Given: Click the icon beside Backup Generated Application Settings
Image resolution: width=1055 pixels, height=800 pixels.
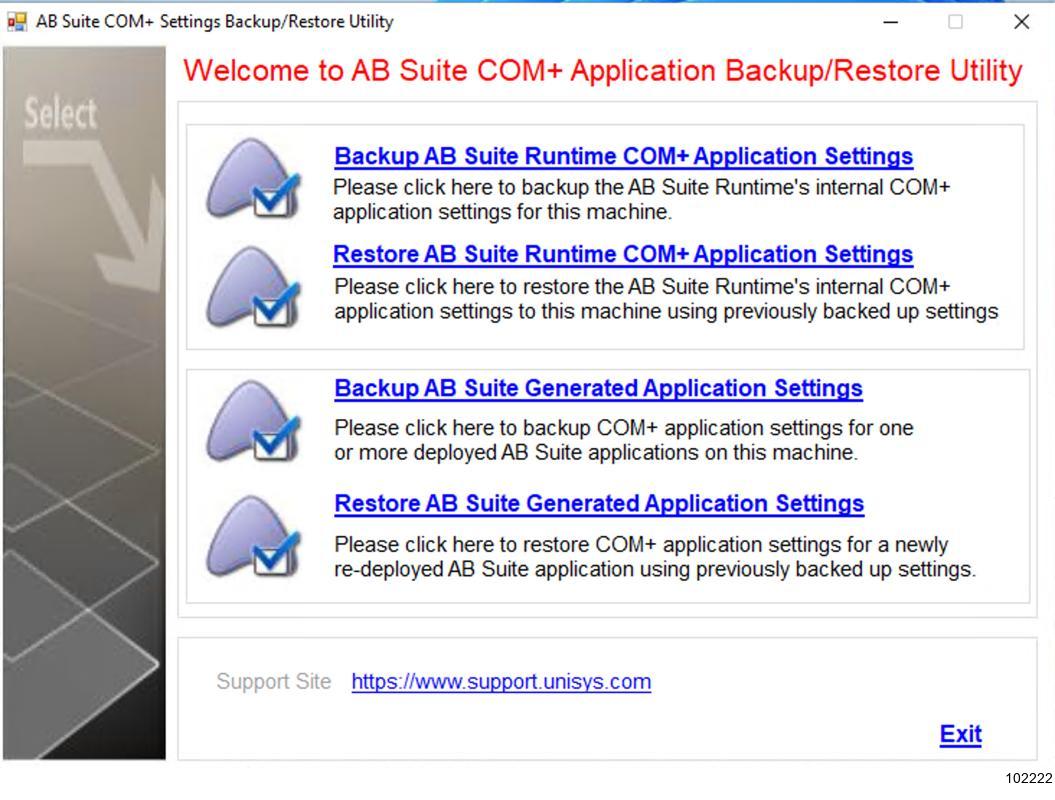Looking at the screenshot, I should tap(254, 421).
